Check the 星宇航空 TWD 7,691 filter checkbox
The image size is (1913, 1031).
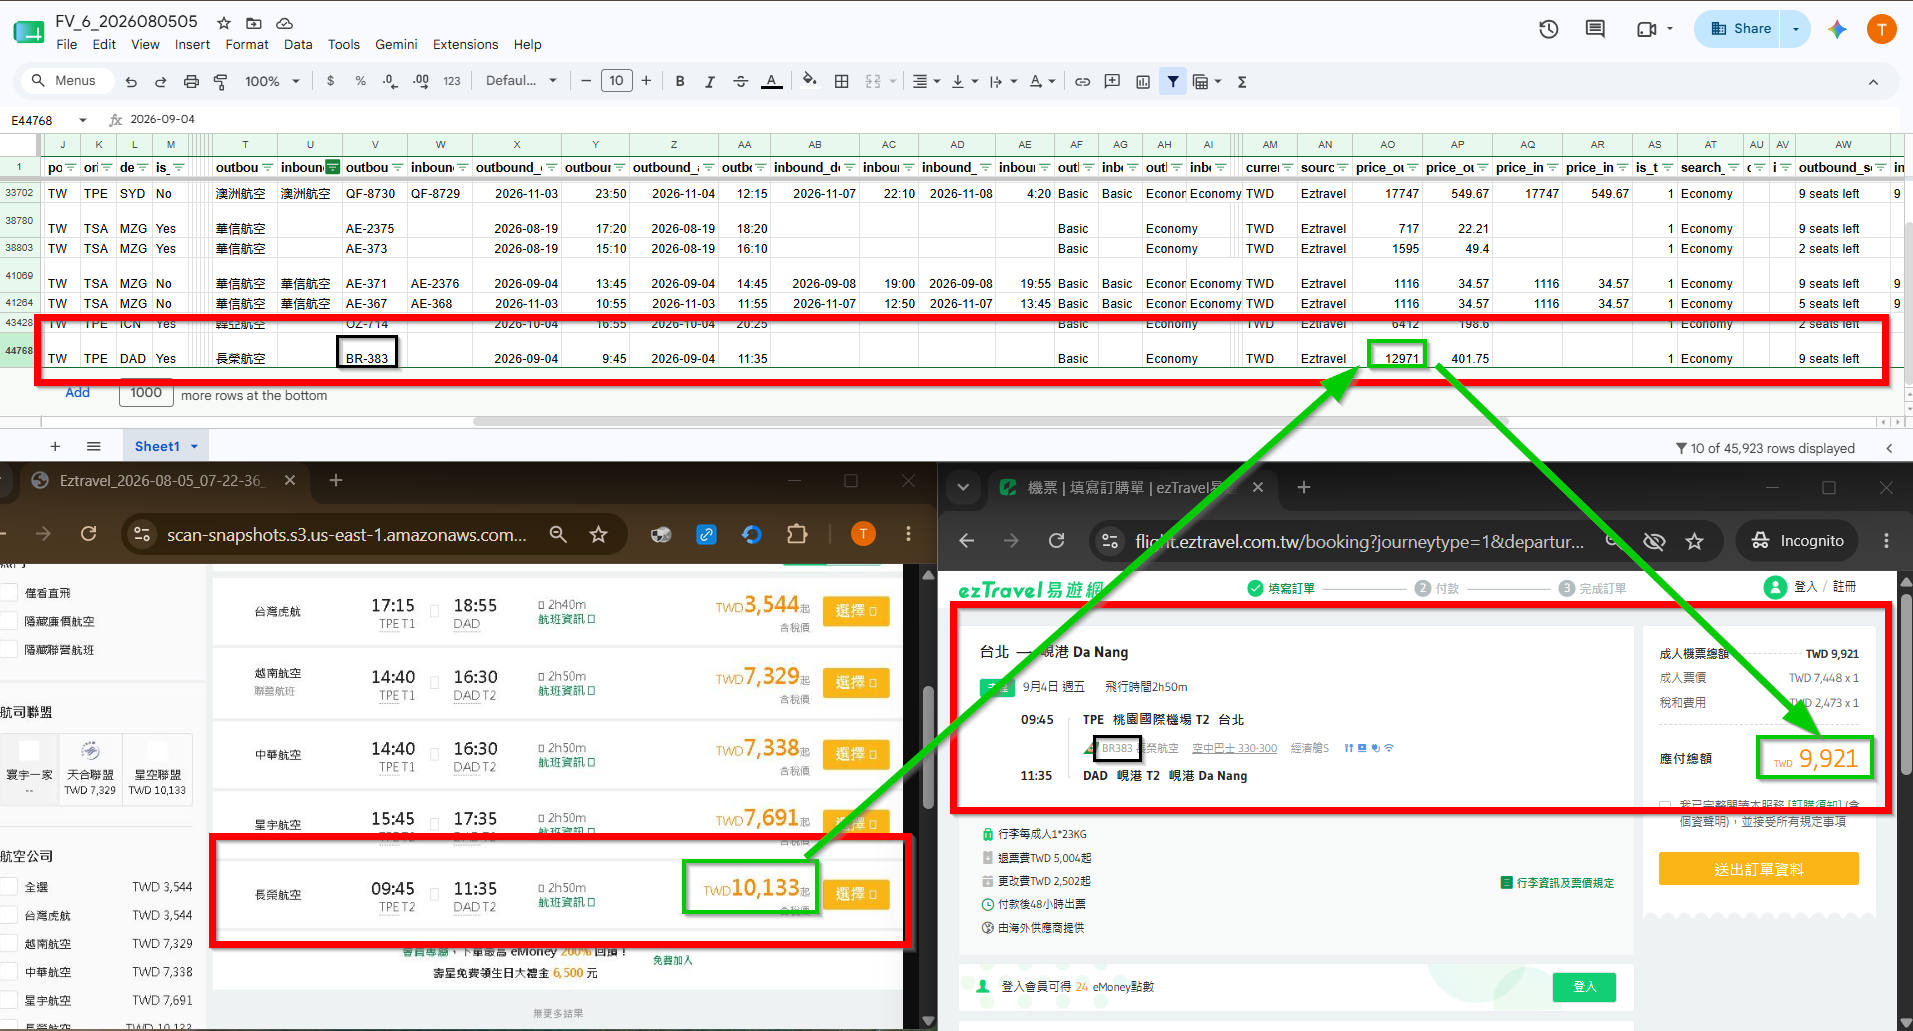click(x=9, y=1000)
